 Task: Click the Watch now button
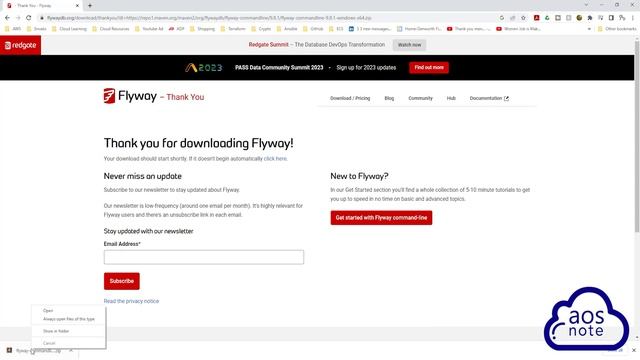pos(409,45)
